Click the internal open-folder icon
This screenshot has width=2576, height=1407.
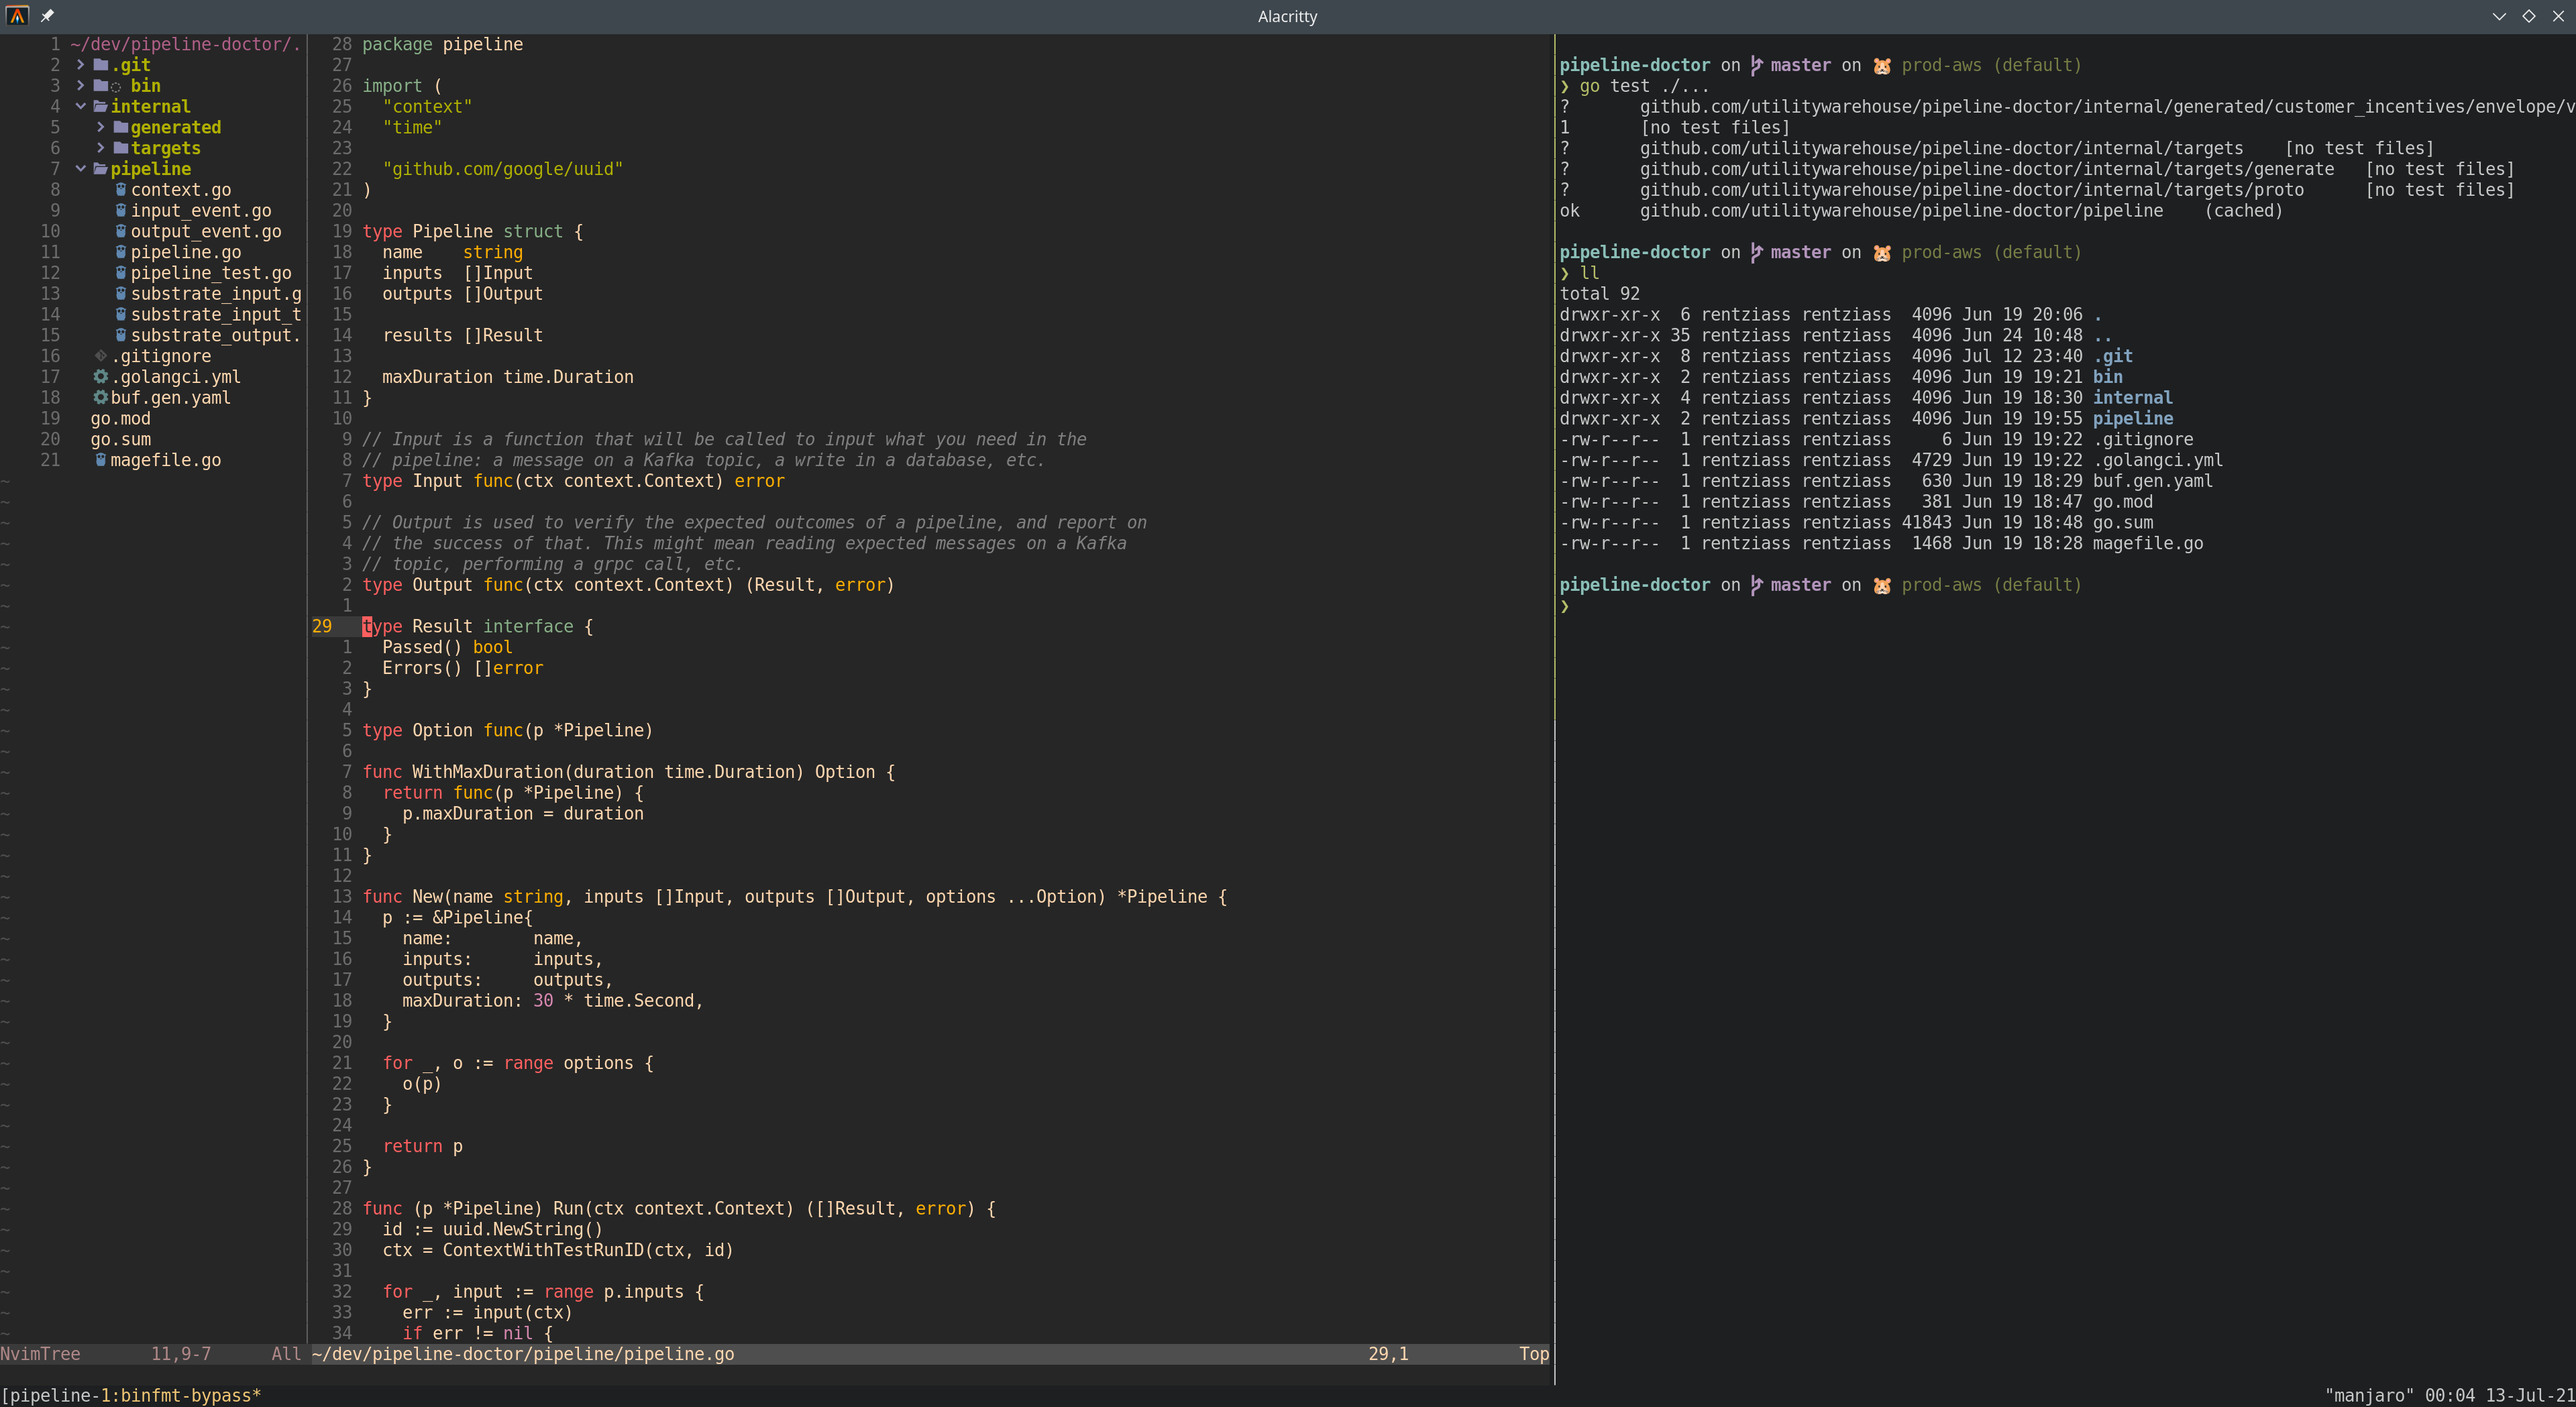tap(101, 107)
